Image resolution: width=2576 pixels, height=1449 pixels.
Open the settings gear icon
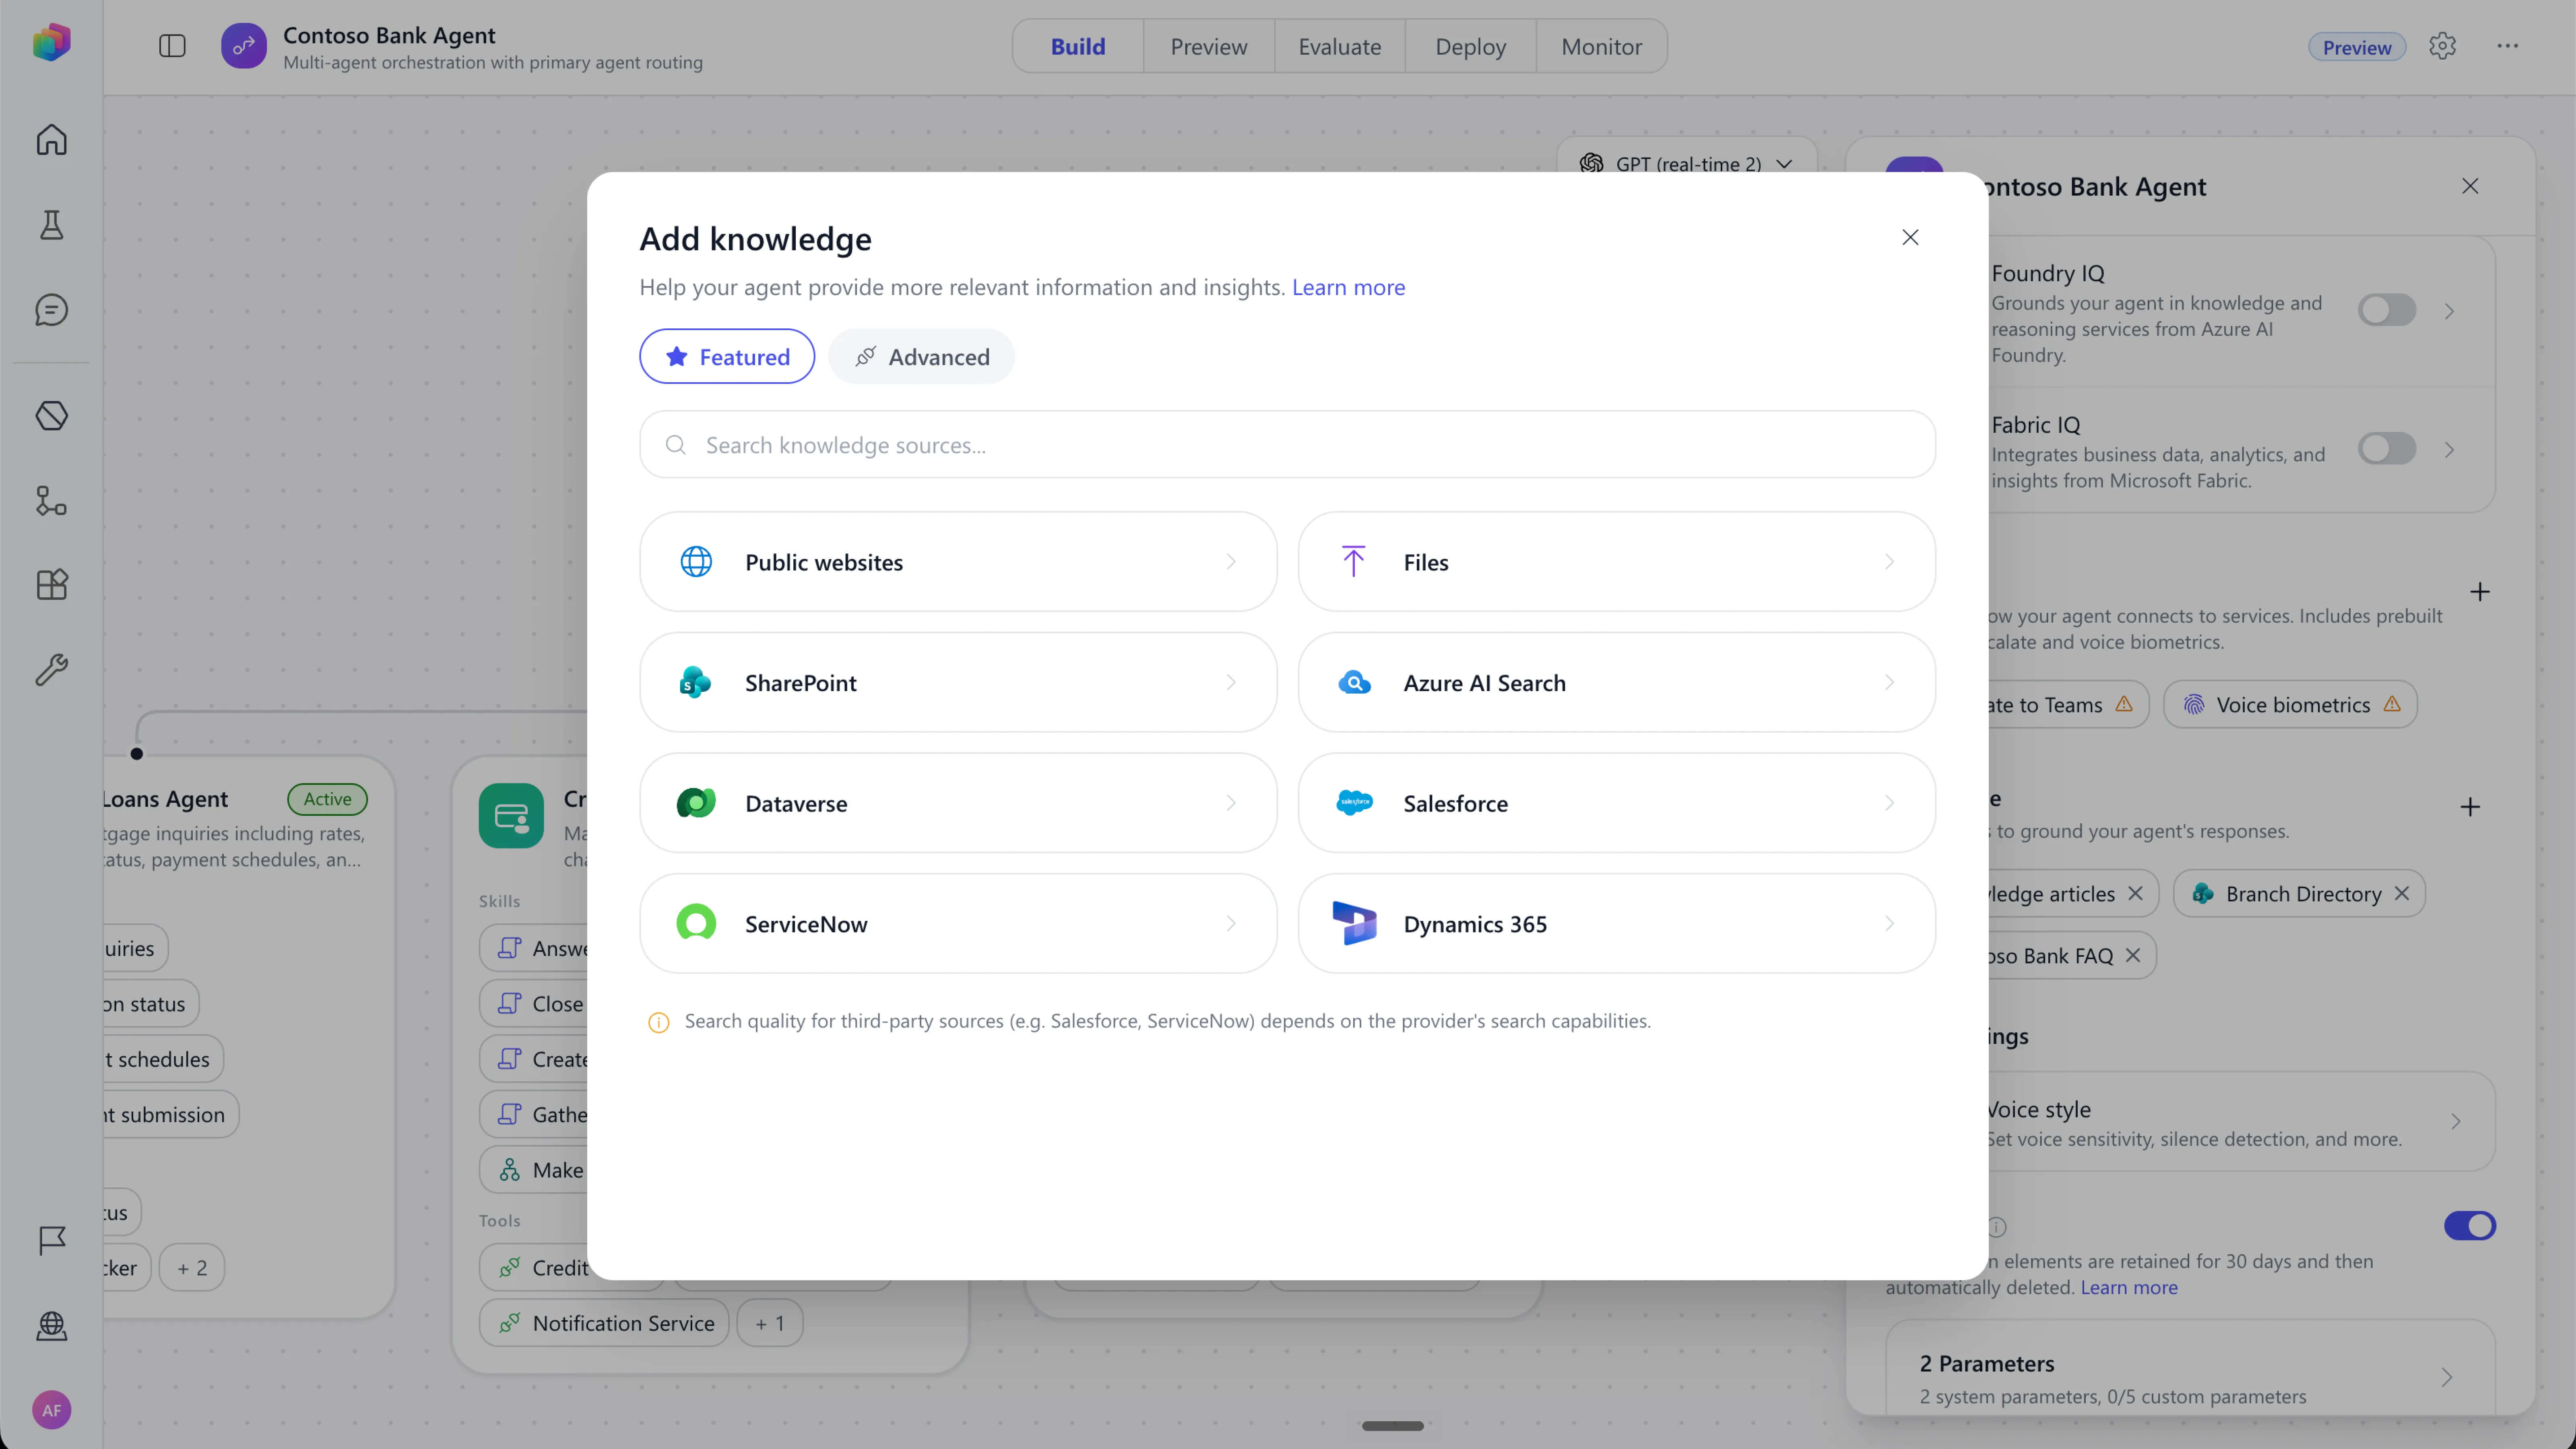click(2442, 46)
